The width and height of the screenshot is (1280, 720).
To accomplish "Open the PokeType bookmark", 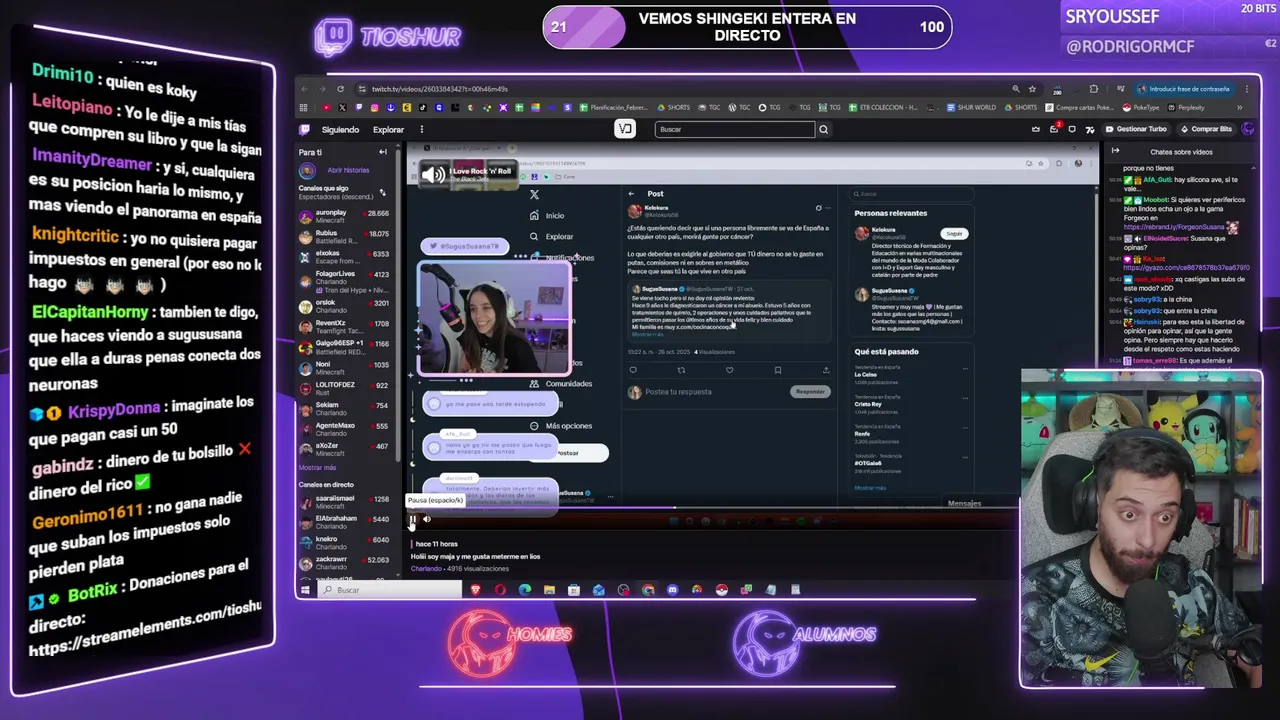I will click(x=1142, y=107).
